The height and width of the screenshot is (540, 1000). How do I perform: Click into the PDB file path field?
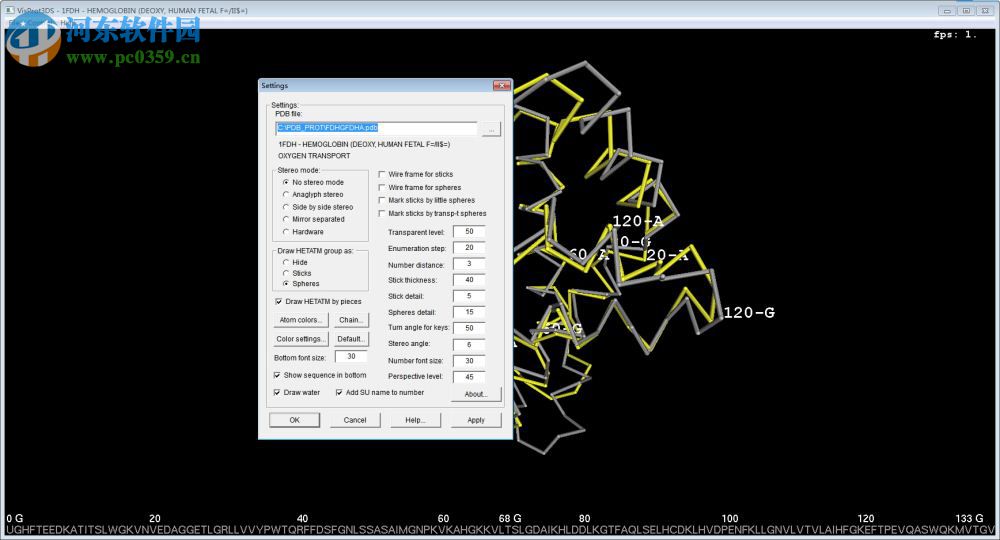[x=376, y=128]
